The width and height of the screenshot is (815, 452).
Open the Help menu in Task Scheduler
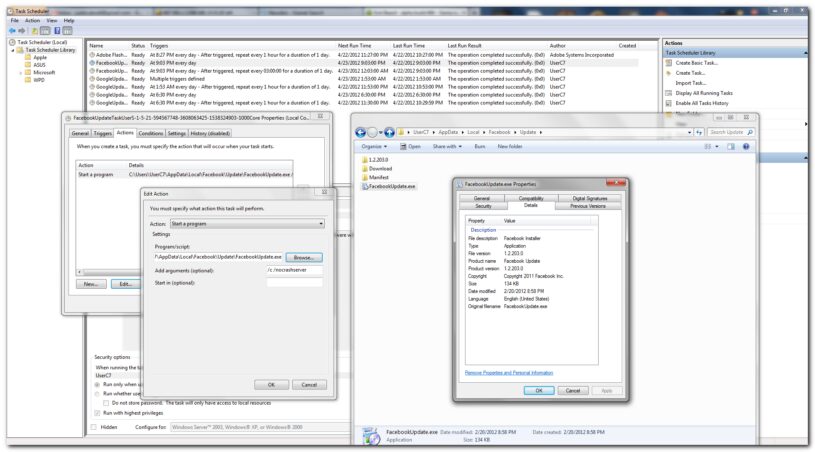69,20
